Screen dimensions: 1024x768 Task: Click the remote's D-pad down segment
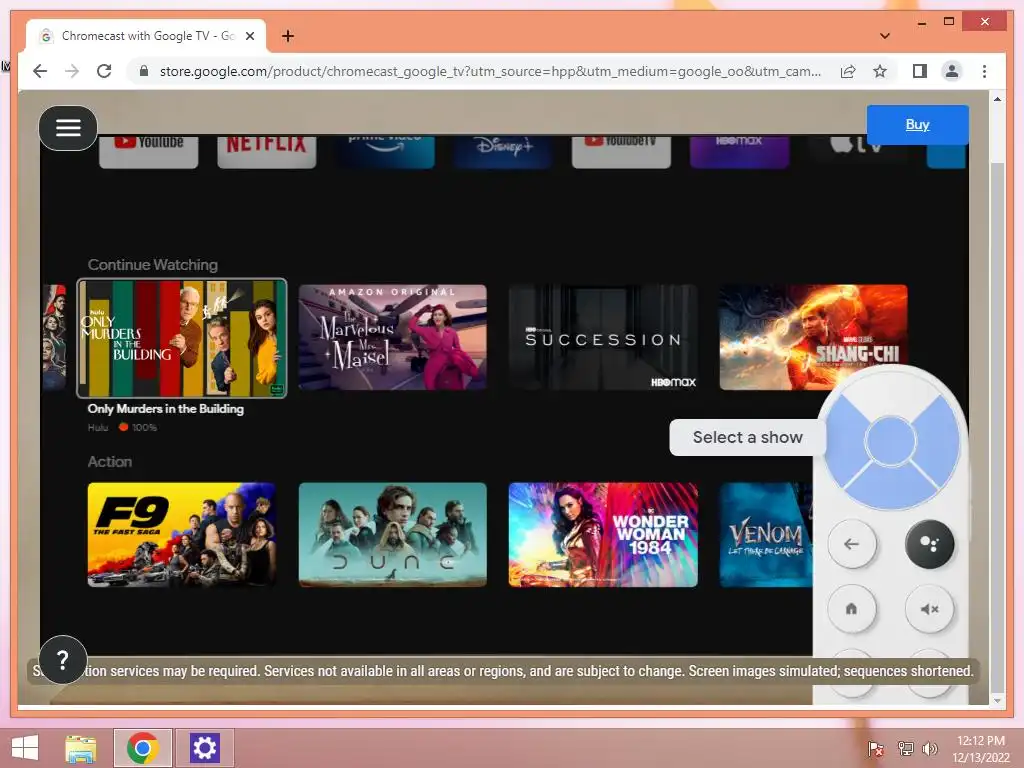(x=891, y=488)
